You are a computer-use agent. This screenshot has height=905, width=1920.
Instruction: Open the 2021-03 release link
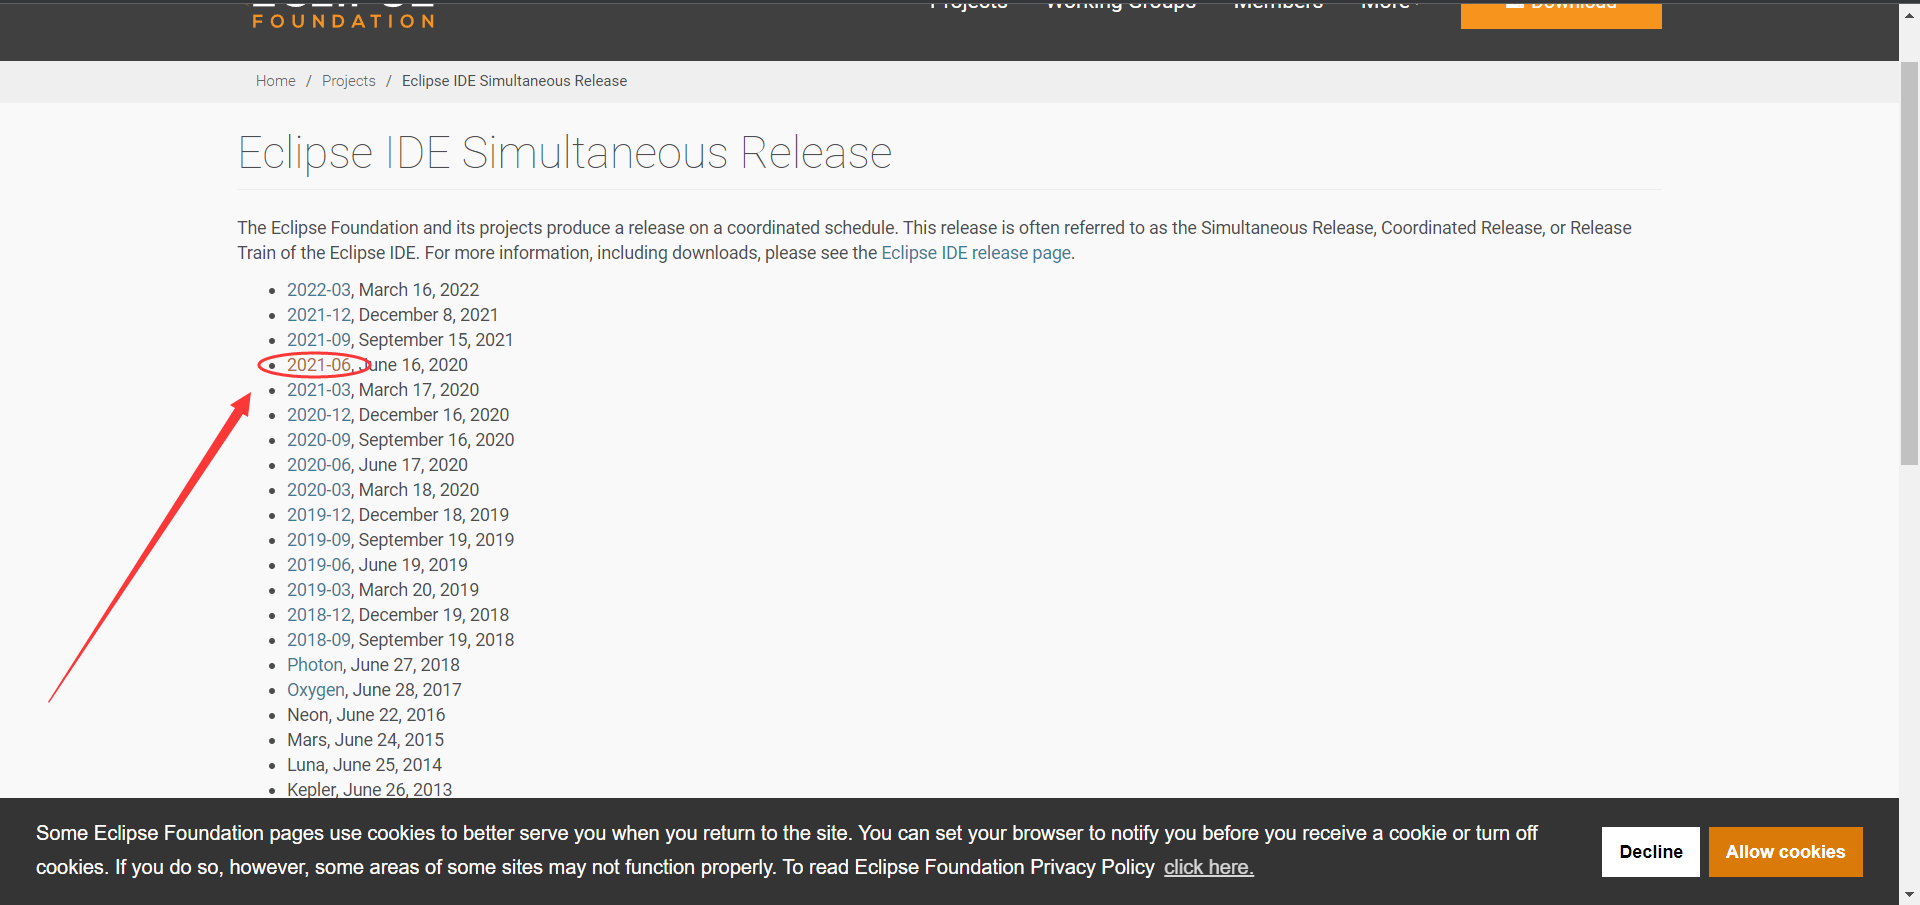[x=319, y=390]
